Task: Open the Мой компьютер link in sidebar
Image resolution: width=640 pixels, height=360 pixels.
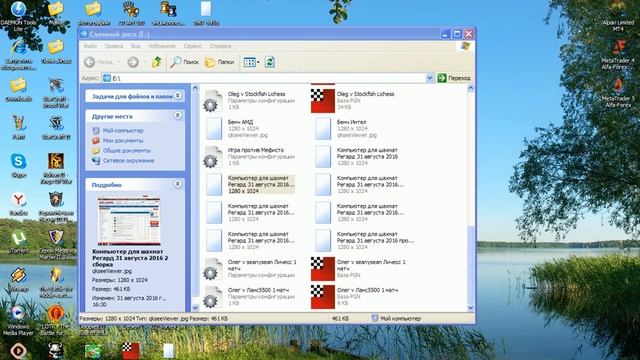Action: click(123, 130)
